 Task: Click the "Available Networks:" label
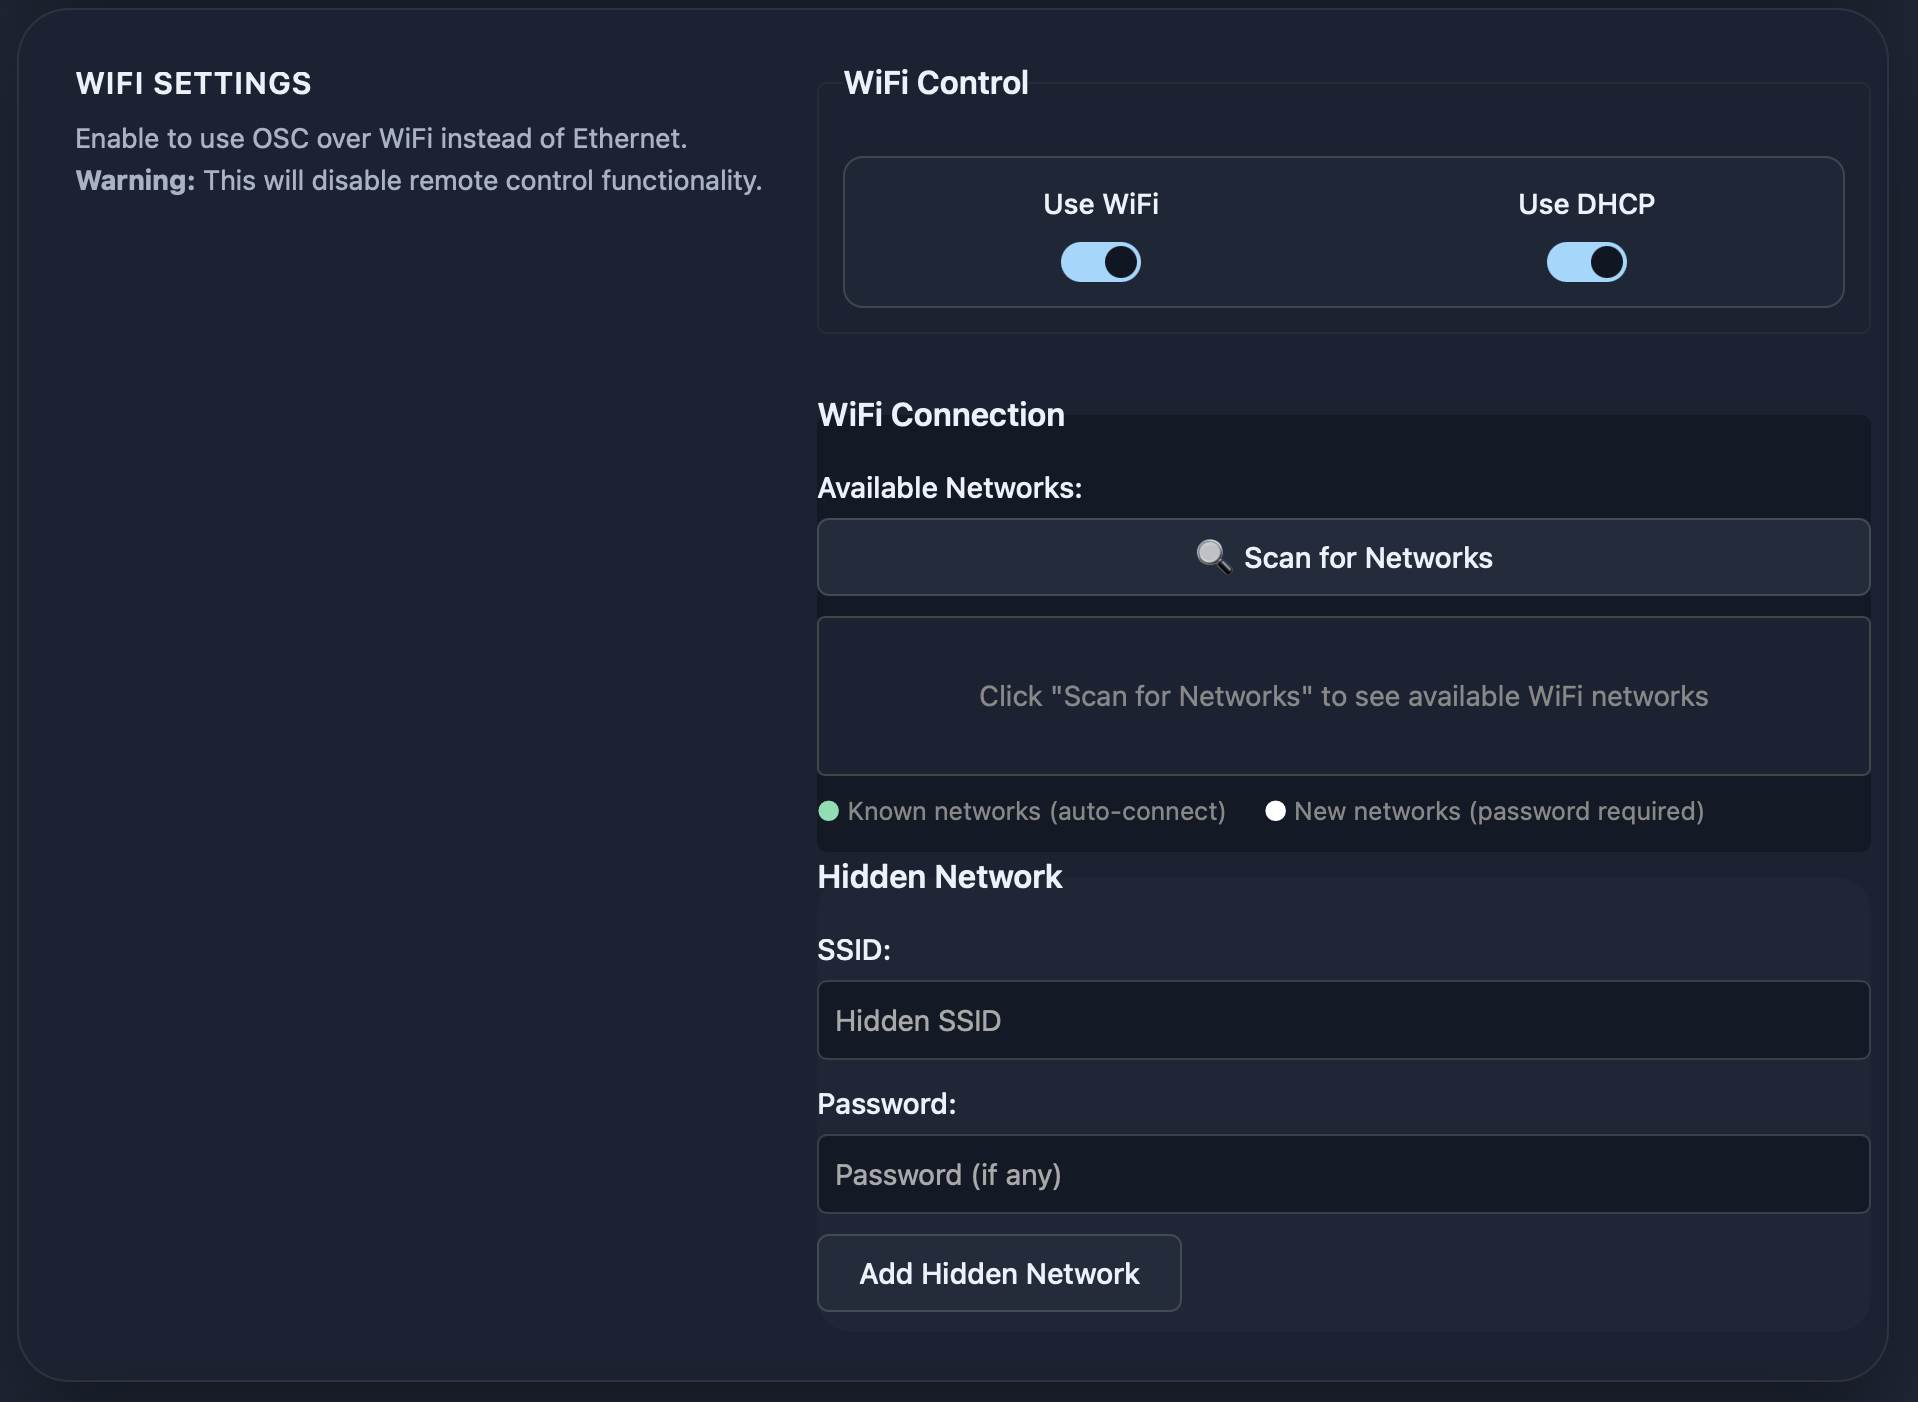coord(949,488)
